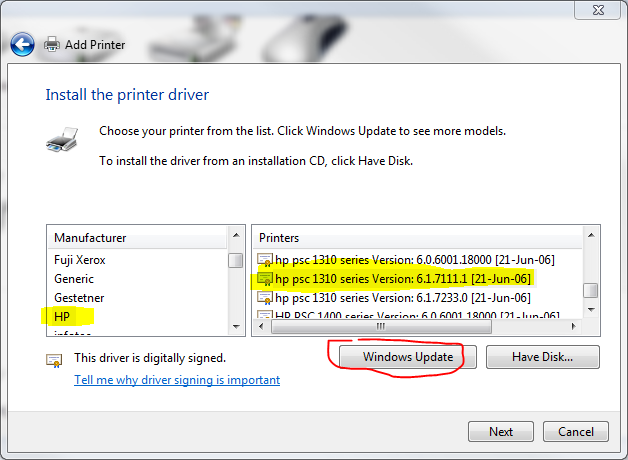The width and height of the screenshot is (628, 460).
Task: Click Manufacturer list vertical scrollbar thumb
Action: [236, 261]
